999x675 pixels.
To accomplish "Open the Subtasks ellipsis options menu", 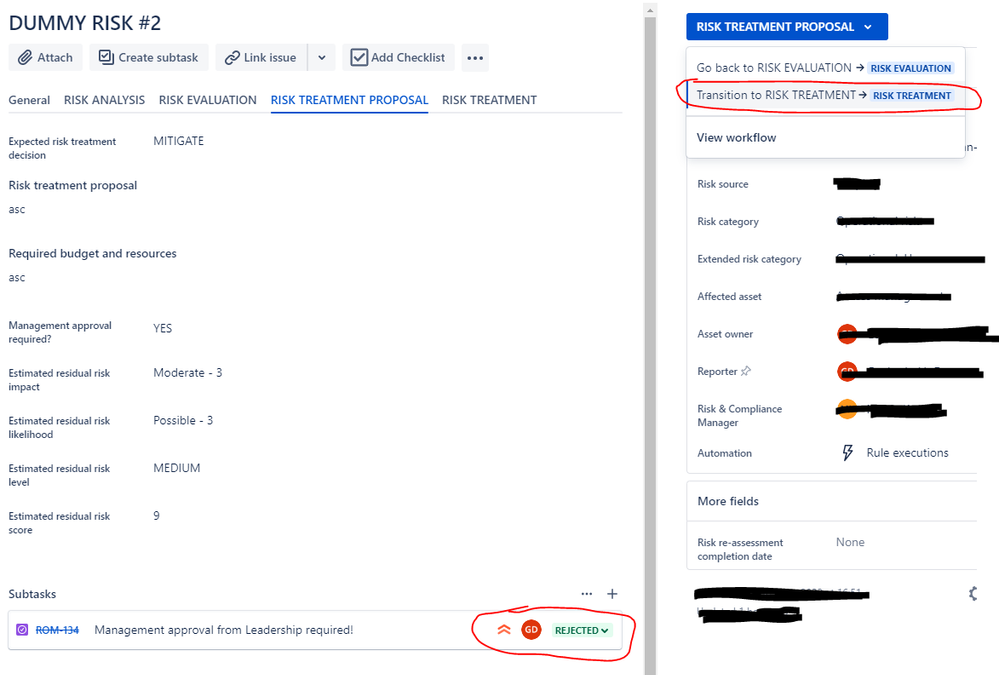I will [x=587, y=593].
